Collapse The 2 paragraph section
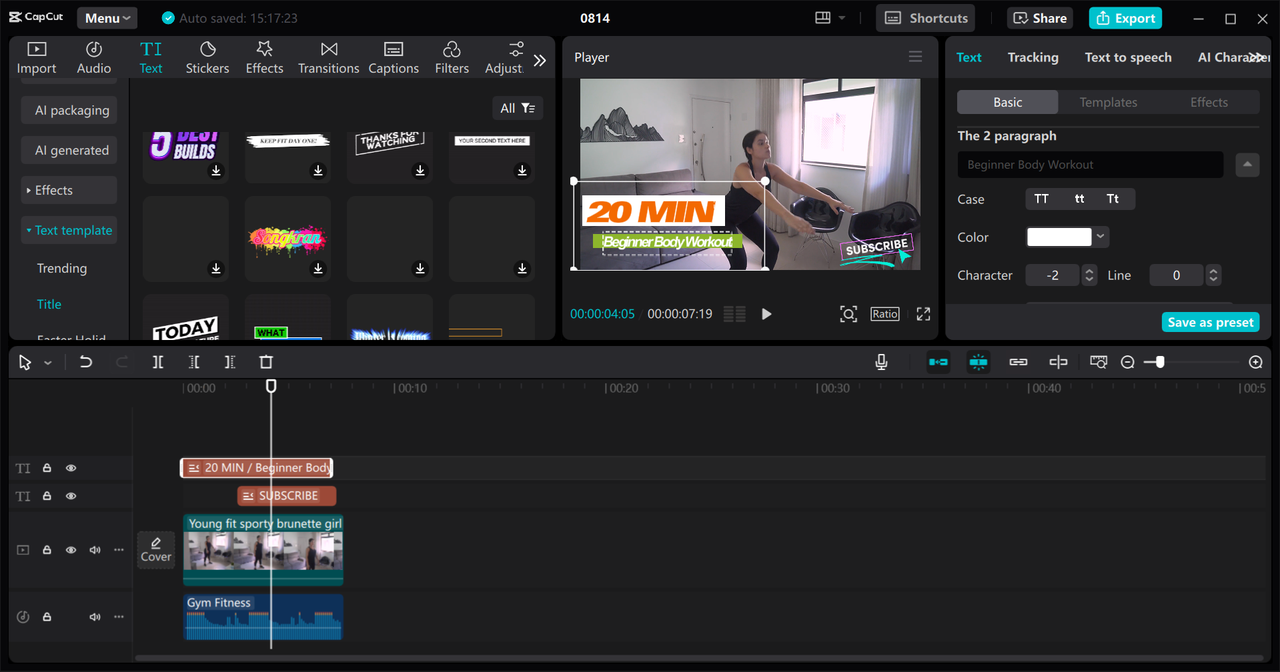The image size is (1280, 672). 1247,165
